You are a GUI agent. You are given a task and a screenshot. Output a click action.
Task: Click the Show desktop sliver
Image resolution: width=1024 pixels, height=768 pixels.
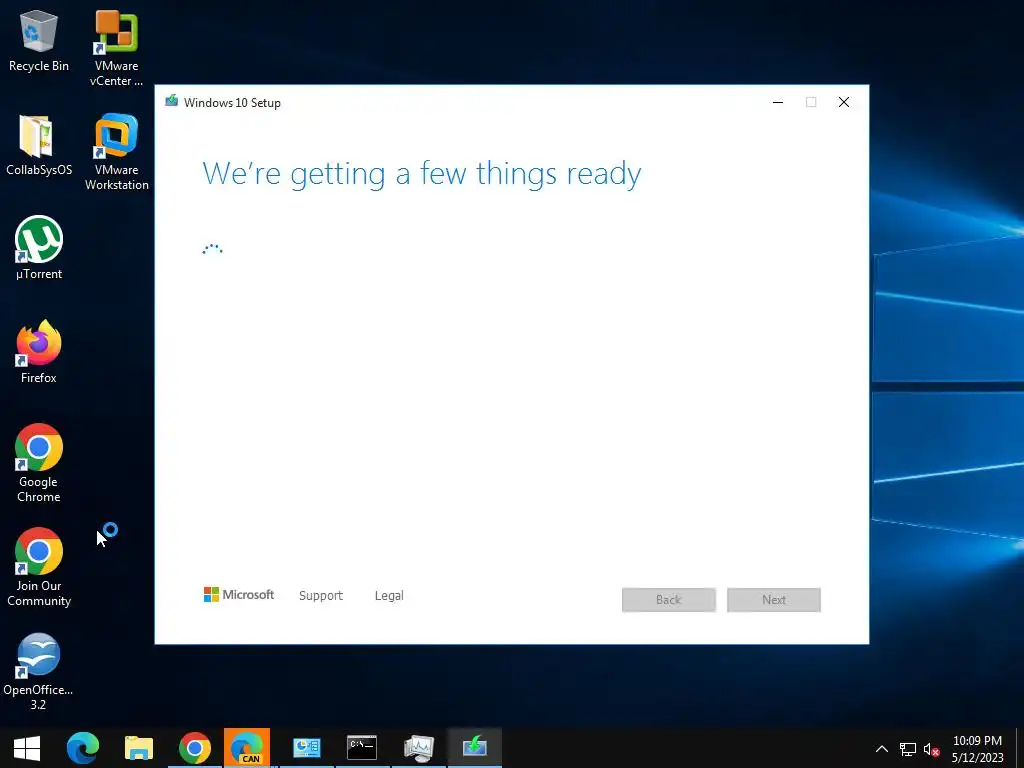(1020, 748)
